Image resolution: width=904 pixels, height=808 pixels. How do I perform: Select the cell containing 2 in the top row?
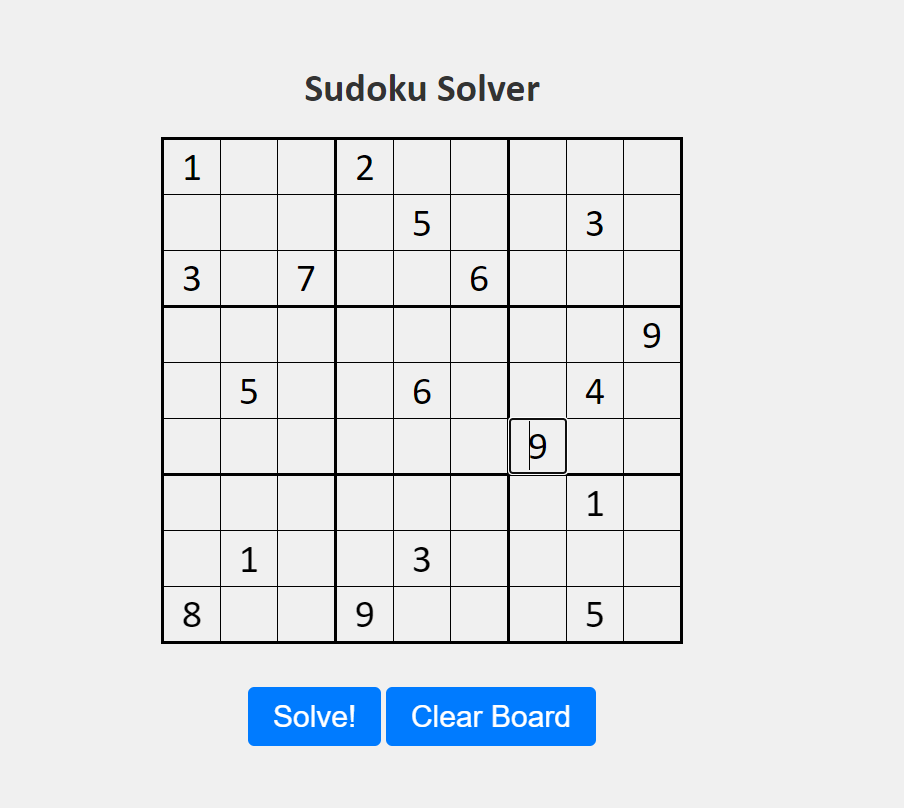coord(365,167)
